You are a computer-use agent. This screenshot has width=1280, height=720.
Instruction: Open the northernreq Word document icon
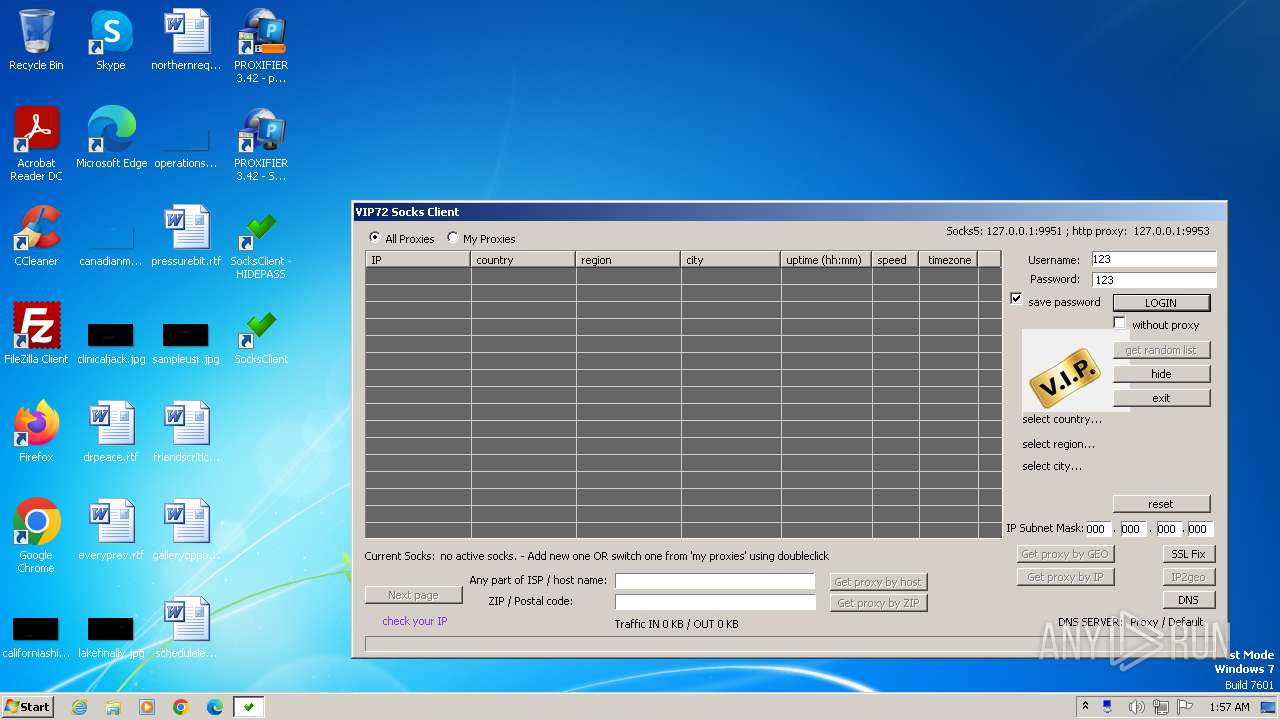click(186, 41)
